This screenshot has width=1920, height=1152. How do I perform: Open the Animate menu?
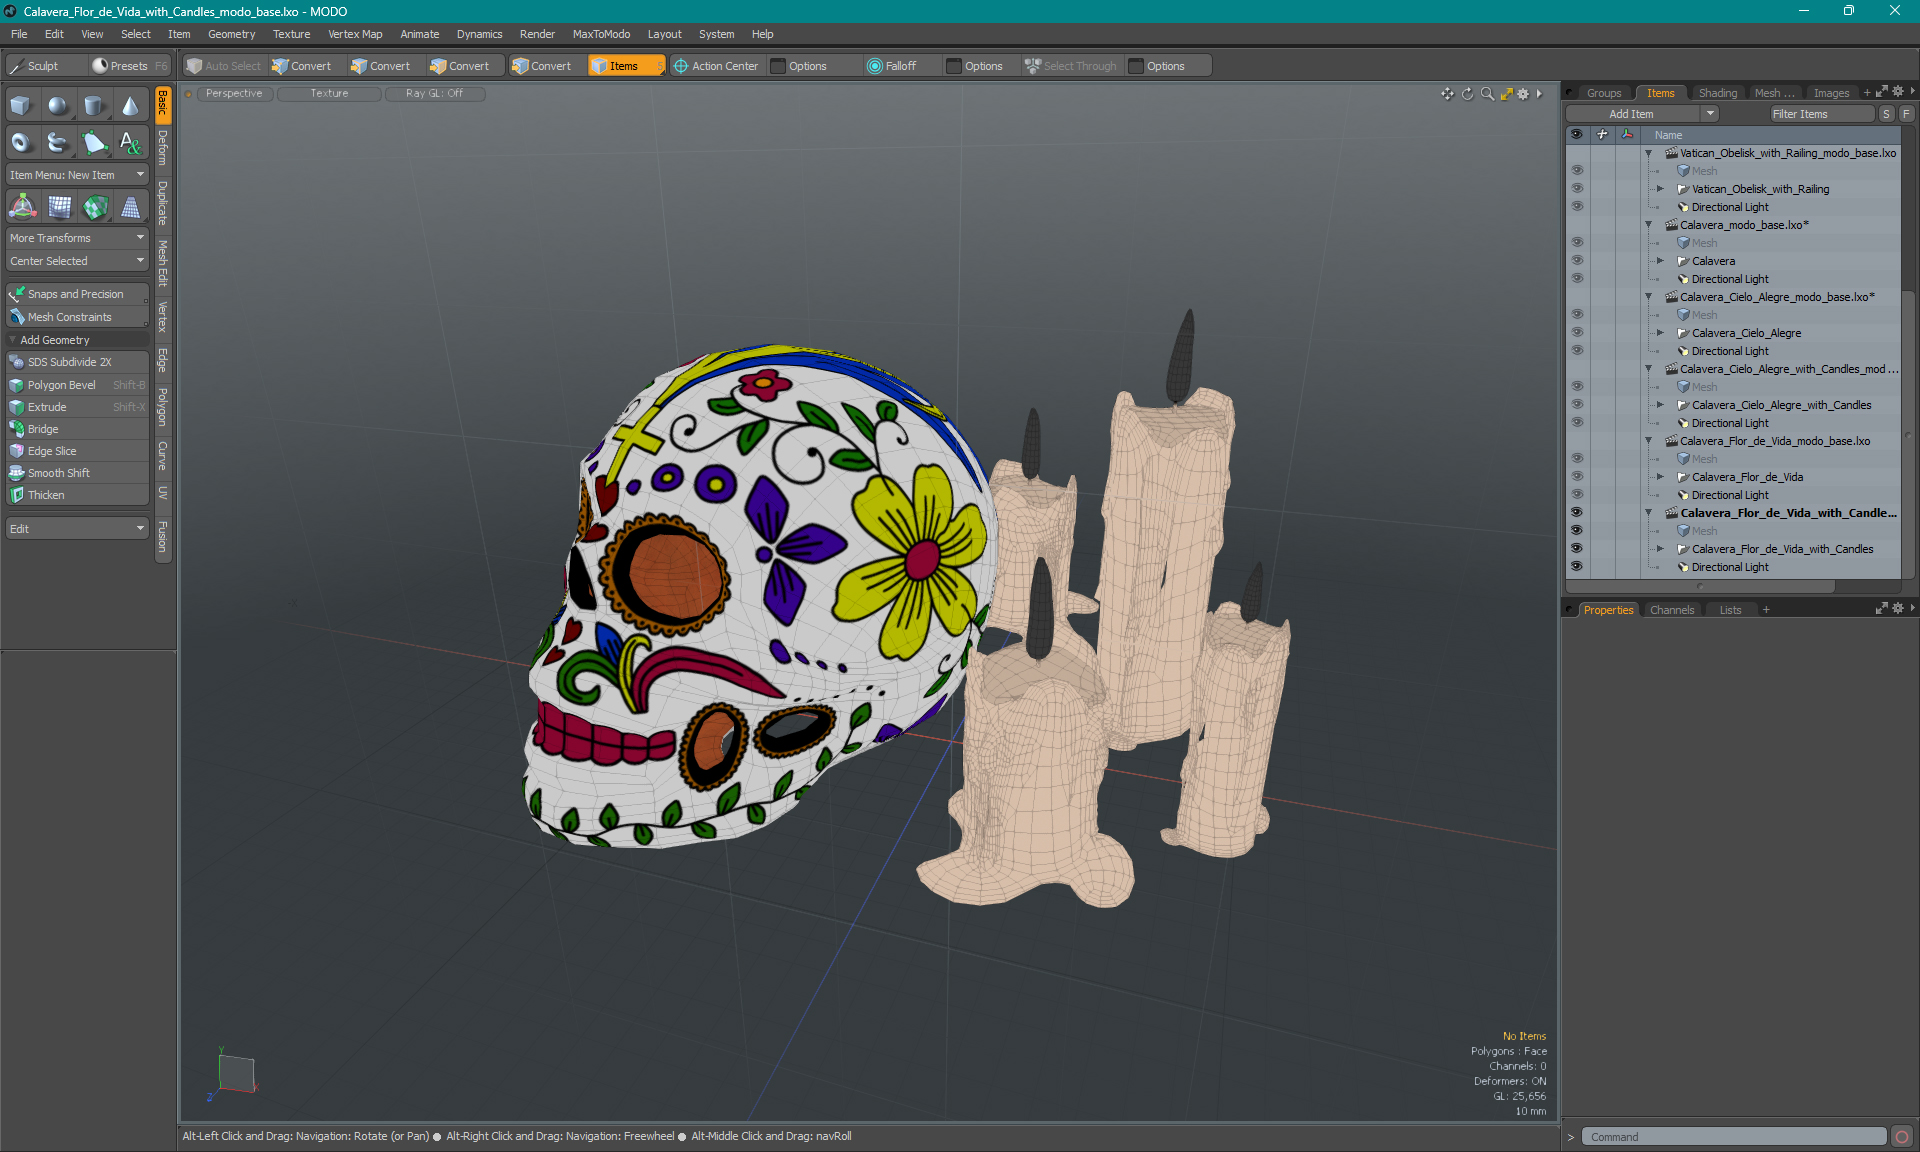click(x=418, y=32)
